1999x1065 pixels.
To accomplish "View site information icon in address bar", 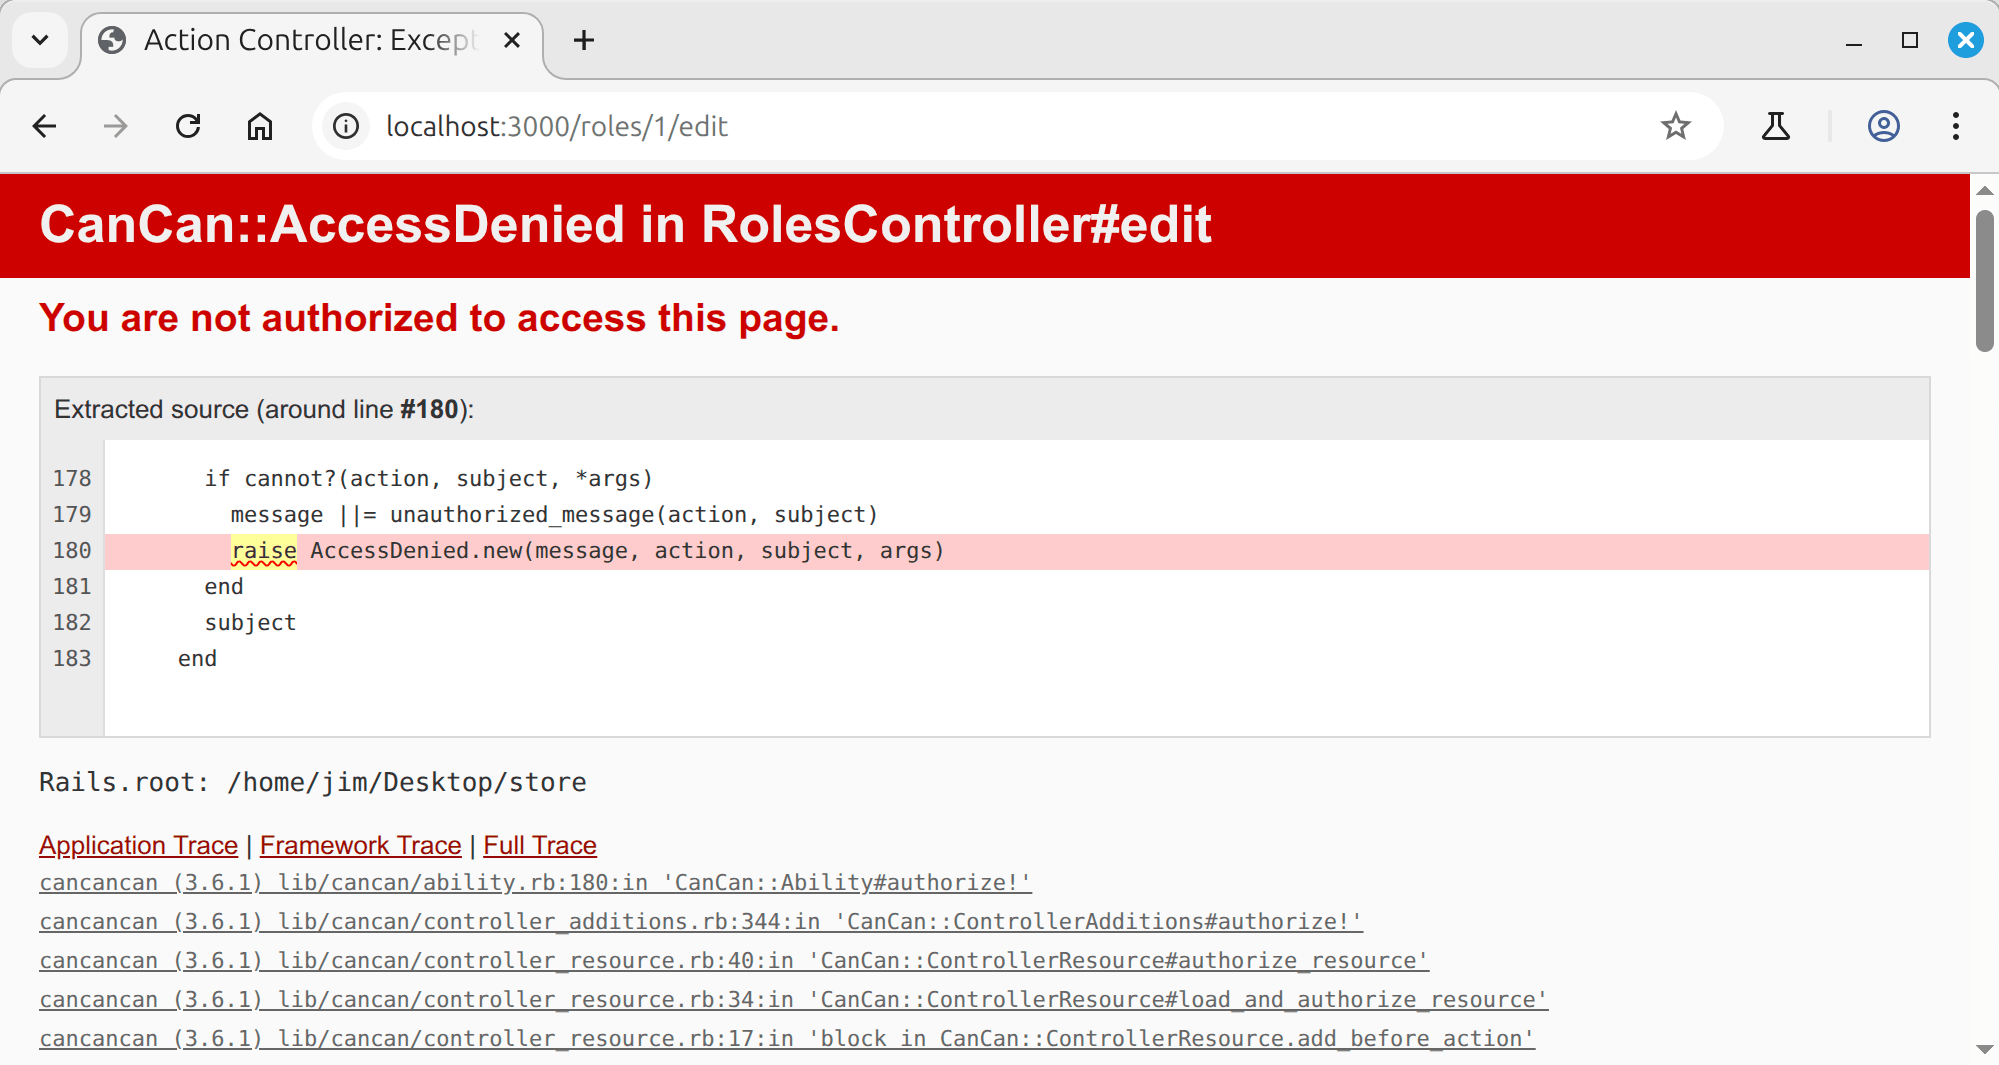I will [x=346, y=126].
